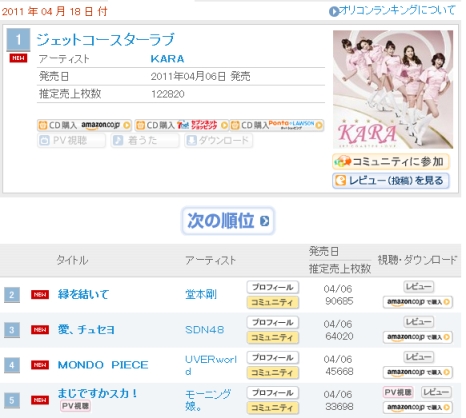466x418 pixels.
Task: Click sales figure 33698
Action: 339,407
